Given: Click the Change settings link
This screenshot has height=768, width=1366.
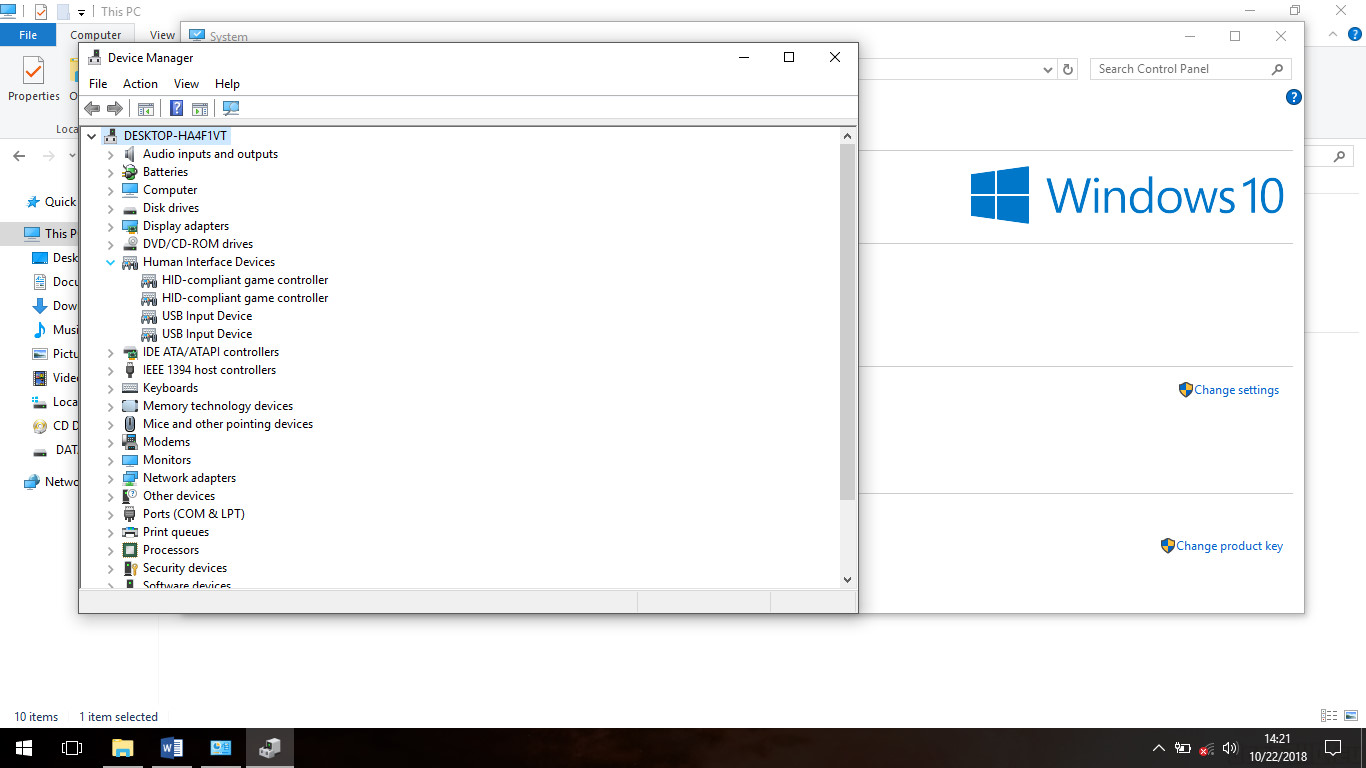Looking at the screenshot, I should tap(1236, 390).
